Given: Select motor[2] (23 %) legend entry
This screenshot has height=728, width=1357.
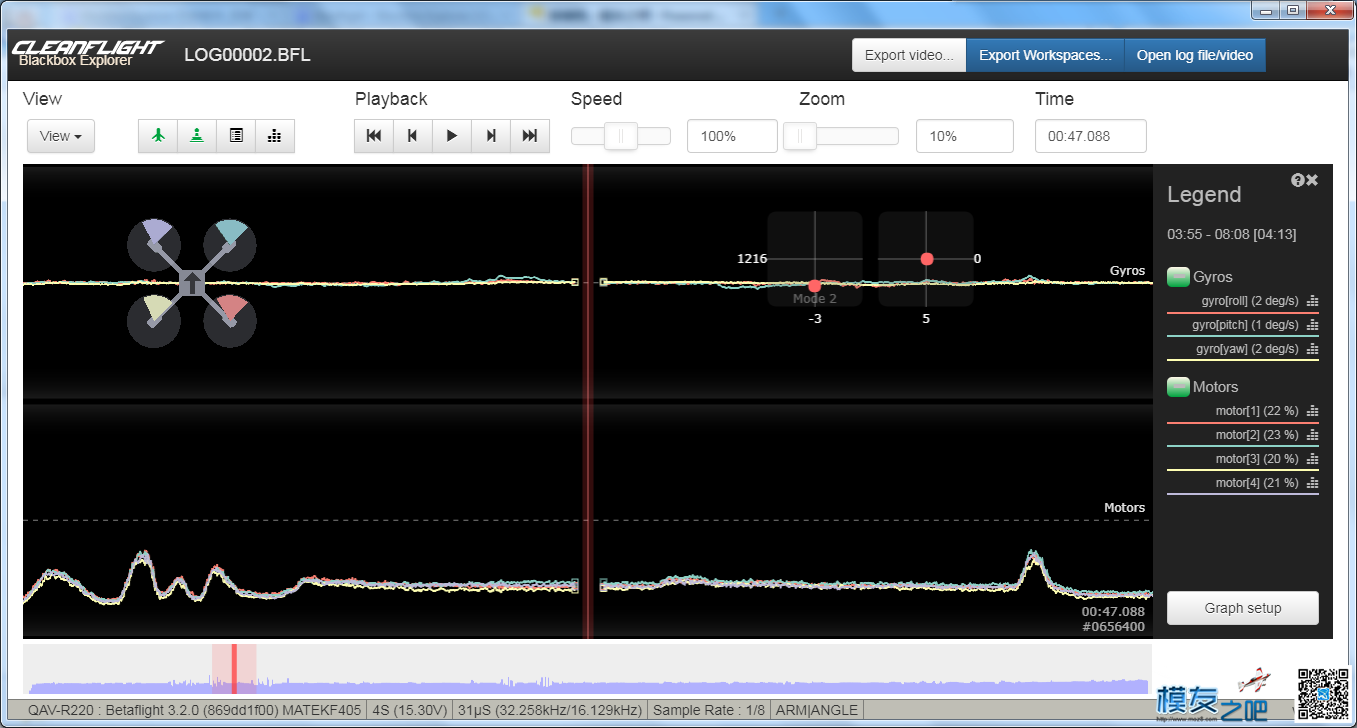Looking at the screenshot, I should pos(1257,435).
